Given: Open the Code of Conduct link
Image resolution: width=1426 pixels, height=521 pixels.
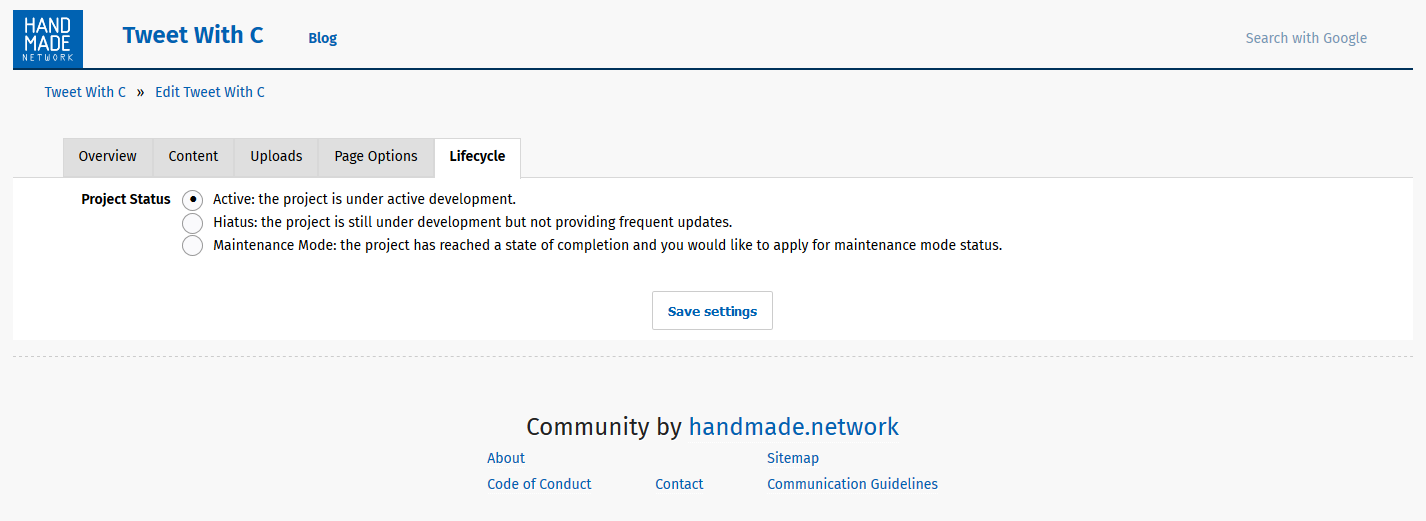Looking at the screenshot, I should (539, 484).
